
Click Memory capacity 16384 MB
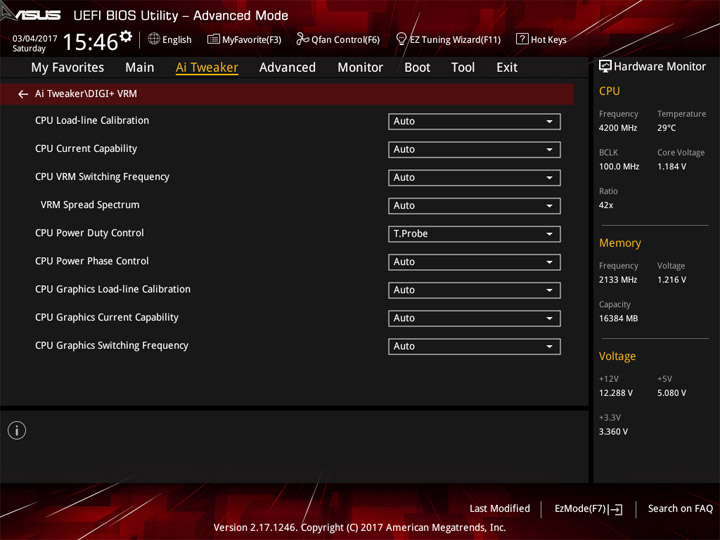pyautogui.click(x=618, y=319)
